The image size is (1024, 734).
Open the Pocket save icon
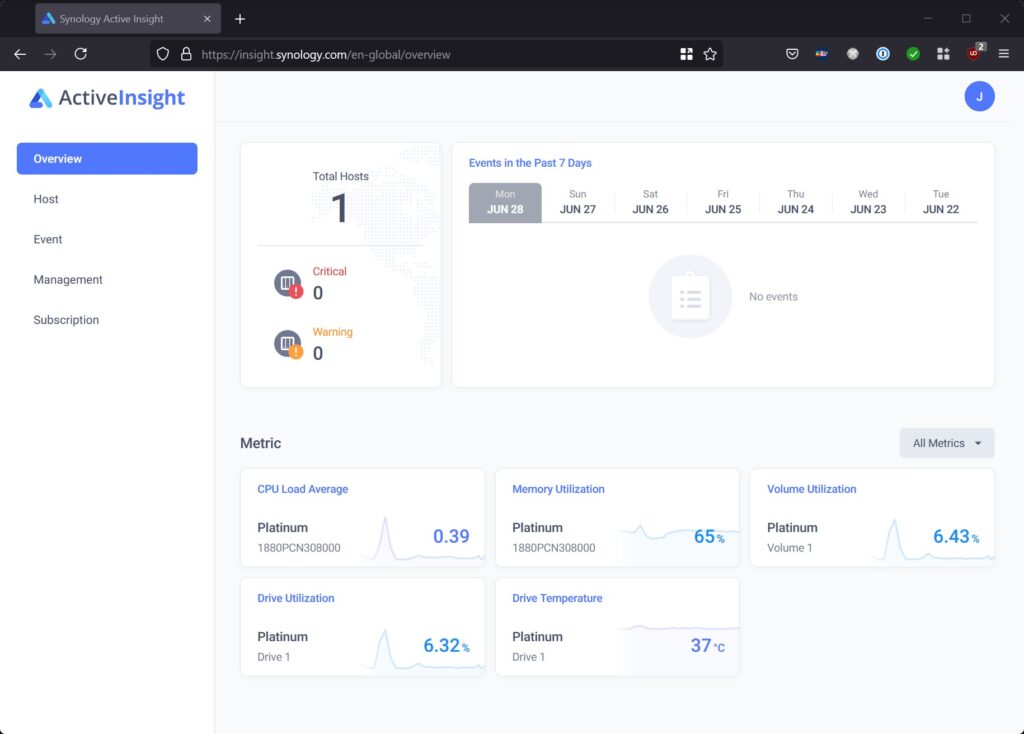point(792,54)
